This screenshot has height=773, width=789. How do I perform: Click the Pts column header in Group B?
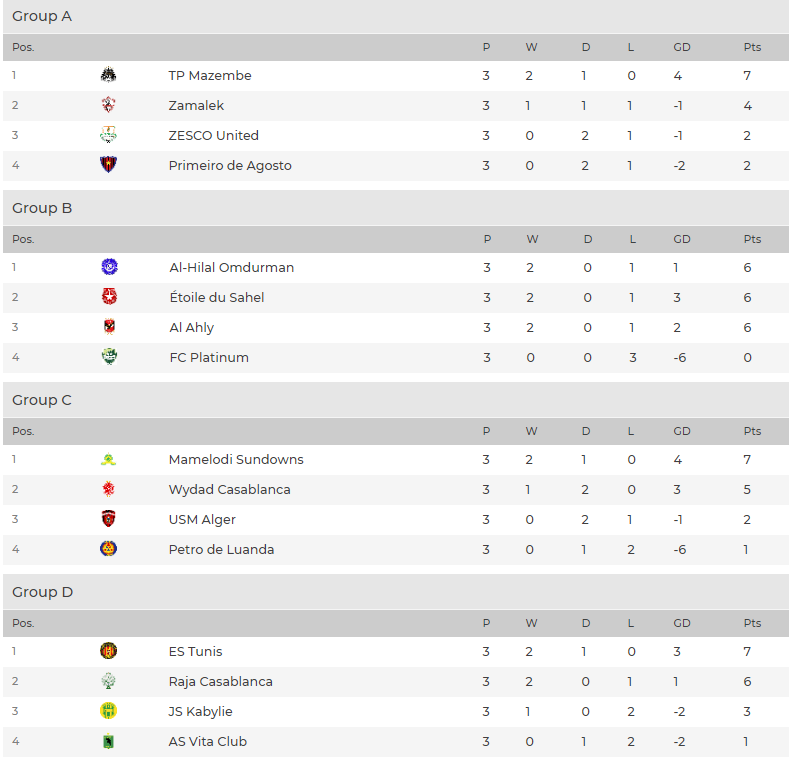point(752,239)
